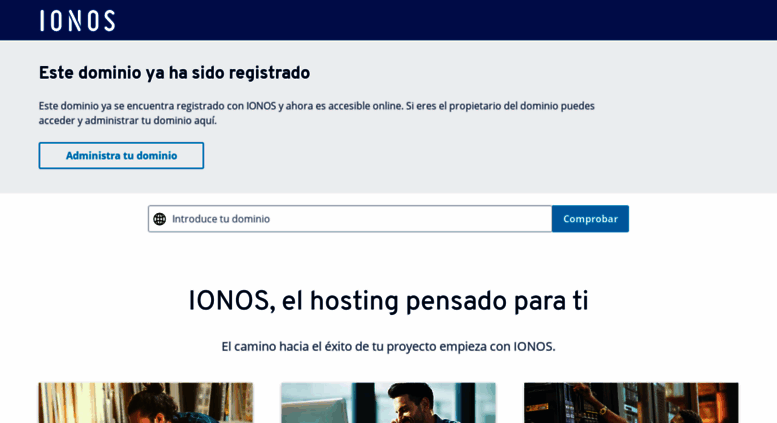Select heading 'Este dominio ya ha sido registrado'
Viewport: 777px width, 423px height.
174,73
